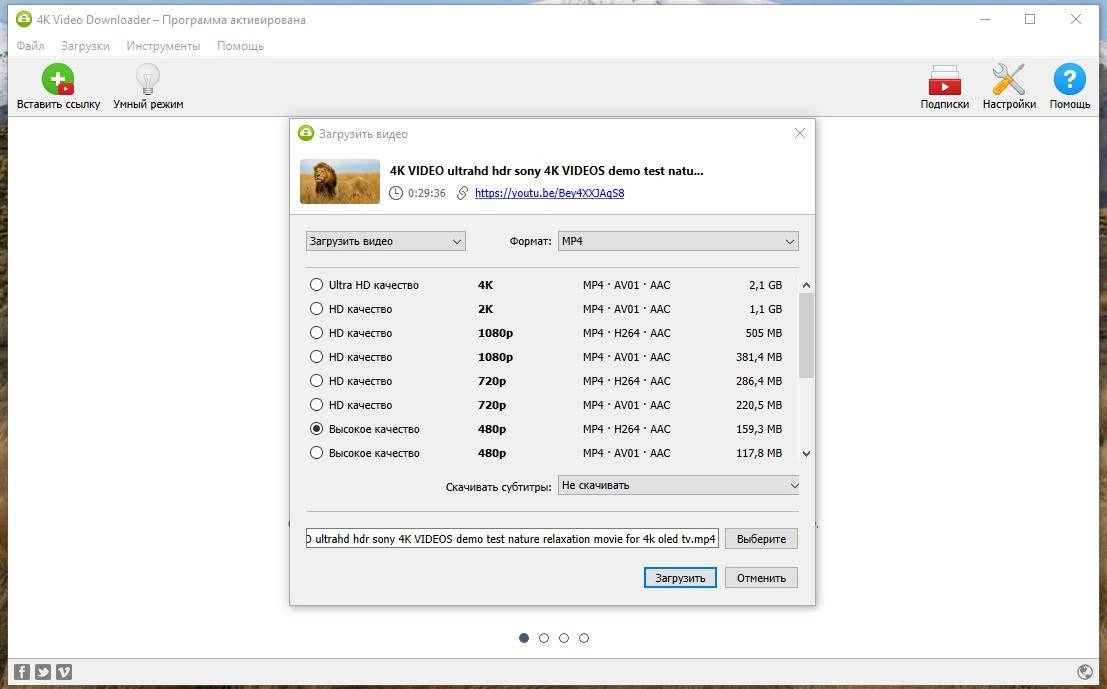Open Настройки tools icon
This screenshot has height=689, width=1107.
pos(1009,79)
